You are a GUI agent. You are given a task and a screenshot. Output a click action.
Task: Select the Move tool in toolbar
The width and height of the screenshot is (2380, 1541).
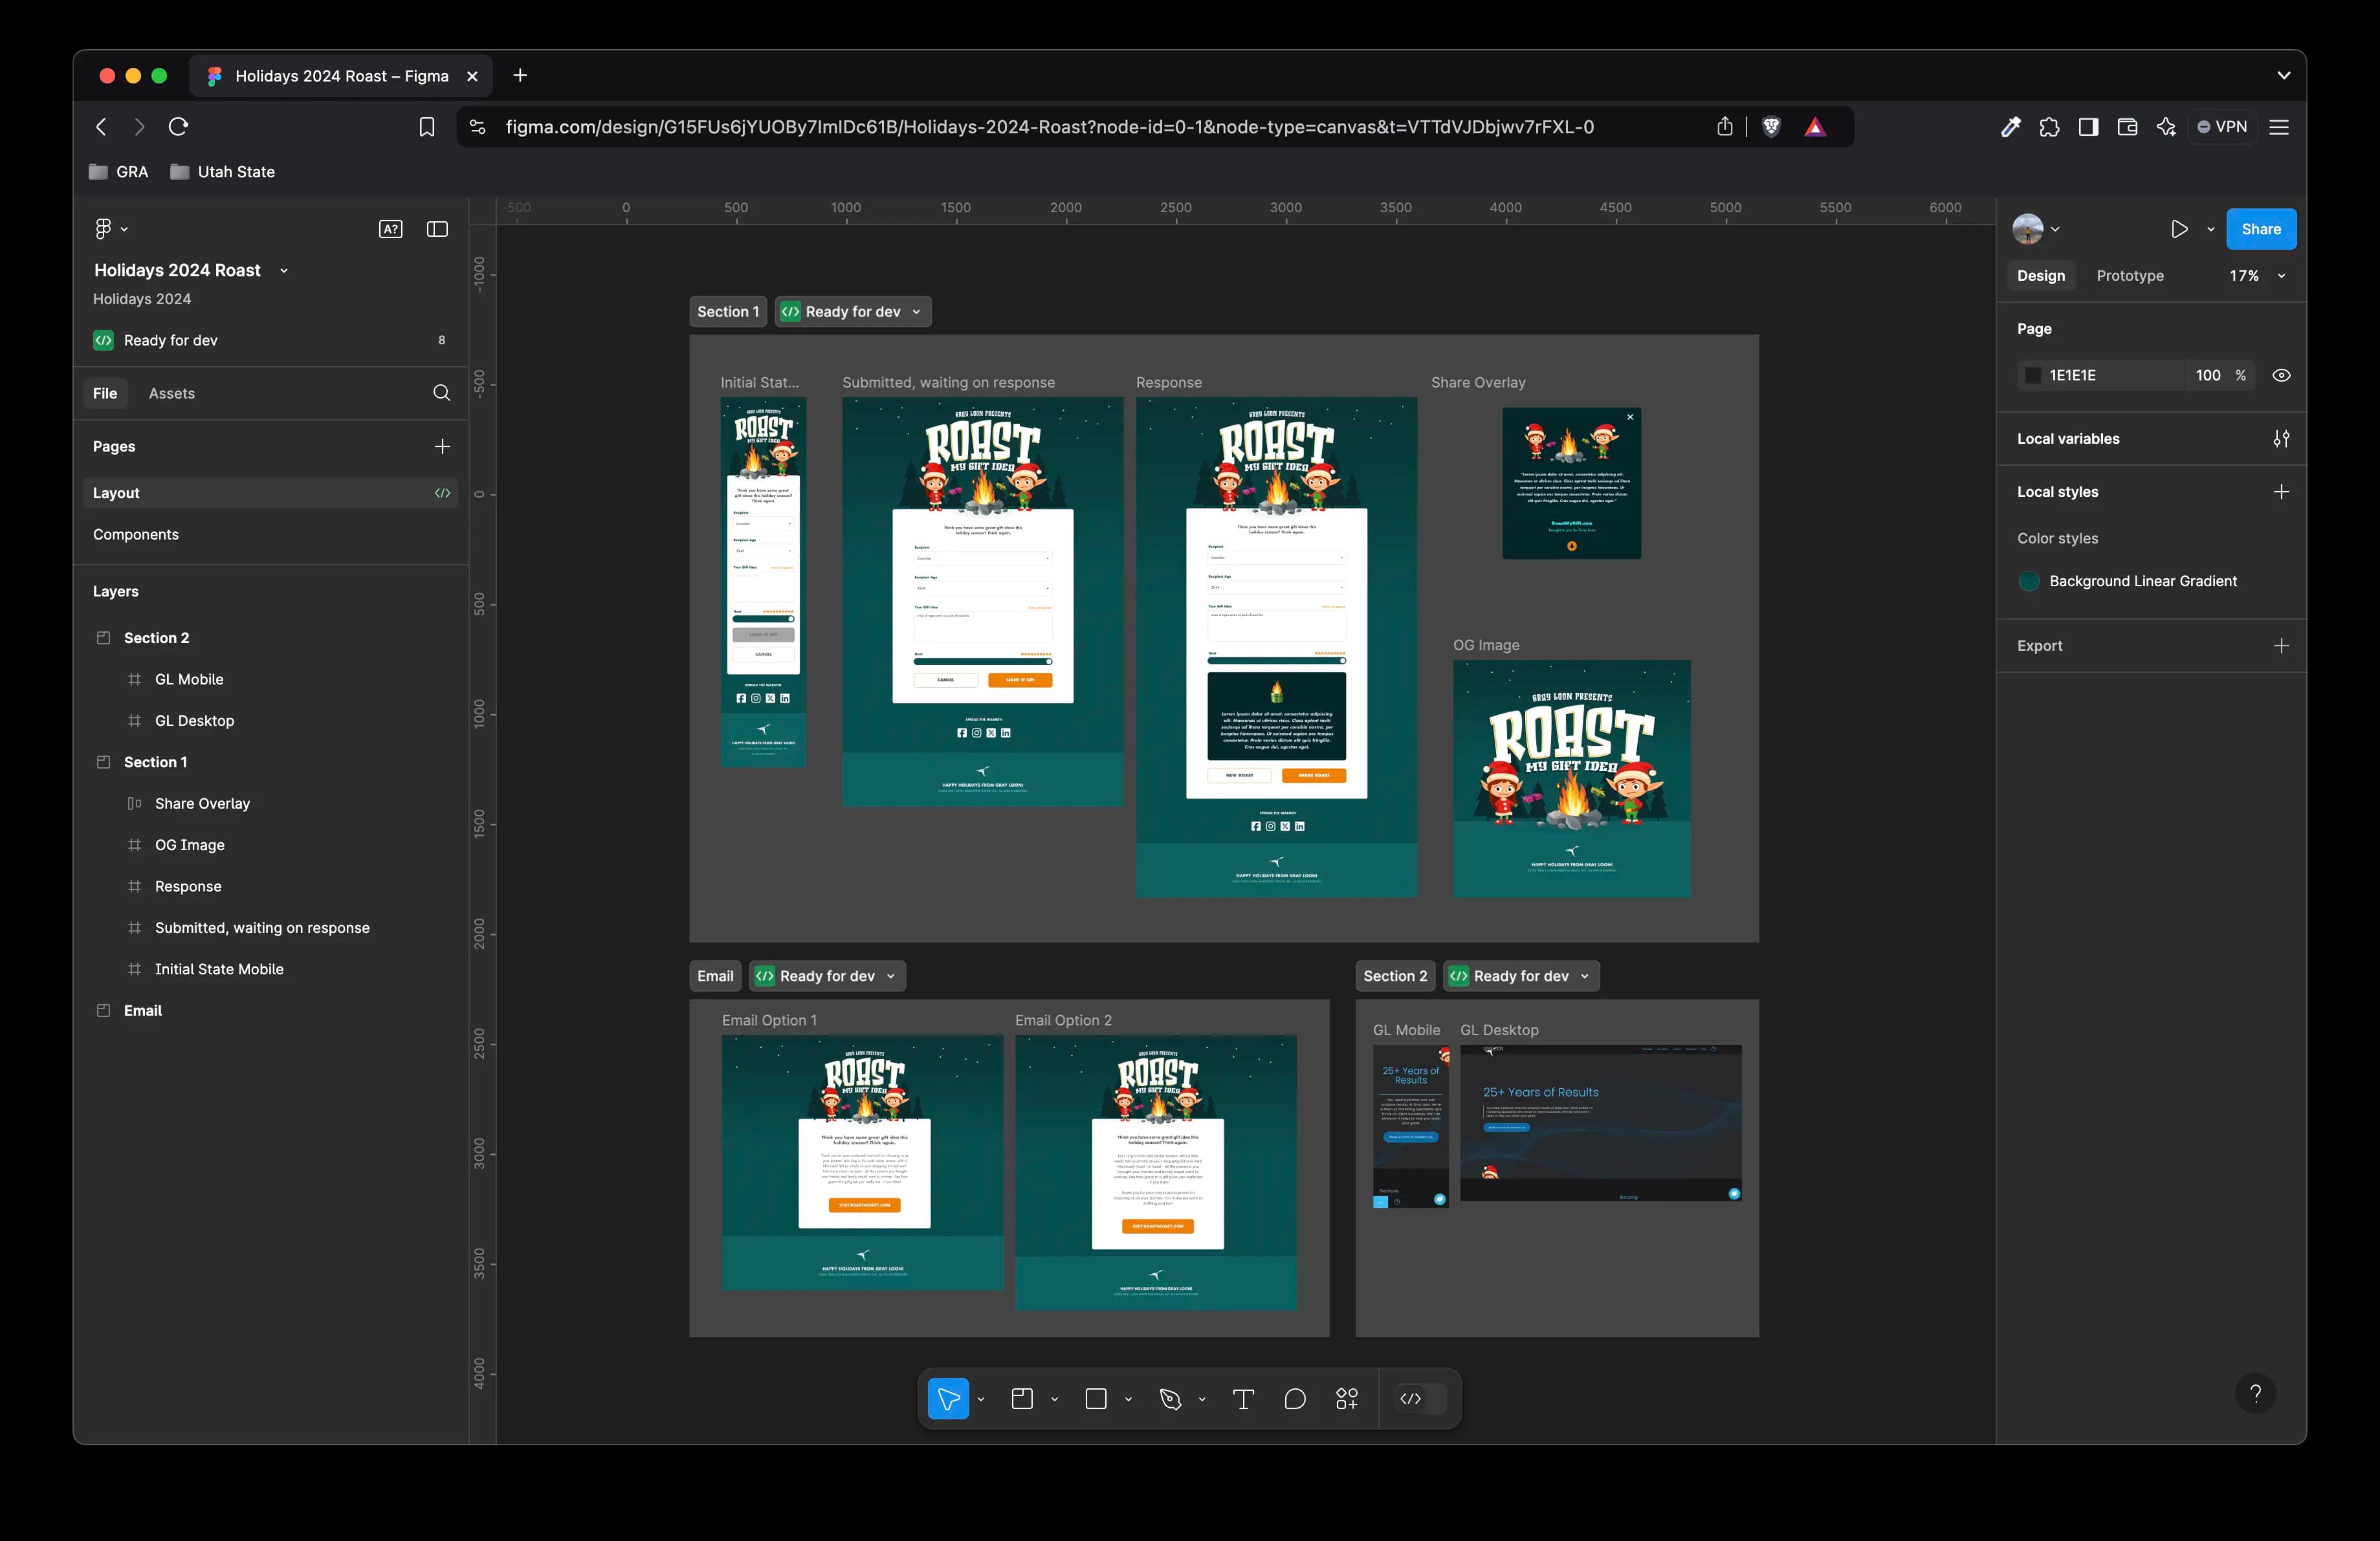tap(948, 1399)
